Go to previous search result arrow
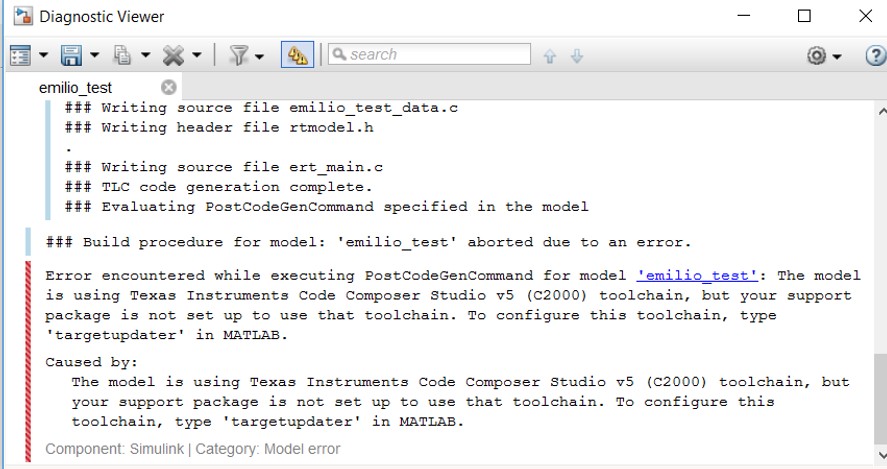The width and height of the screenshot is (887, 469). click(x=550, y=56)
